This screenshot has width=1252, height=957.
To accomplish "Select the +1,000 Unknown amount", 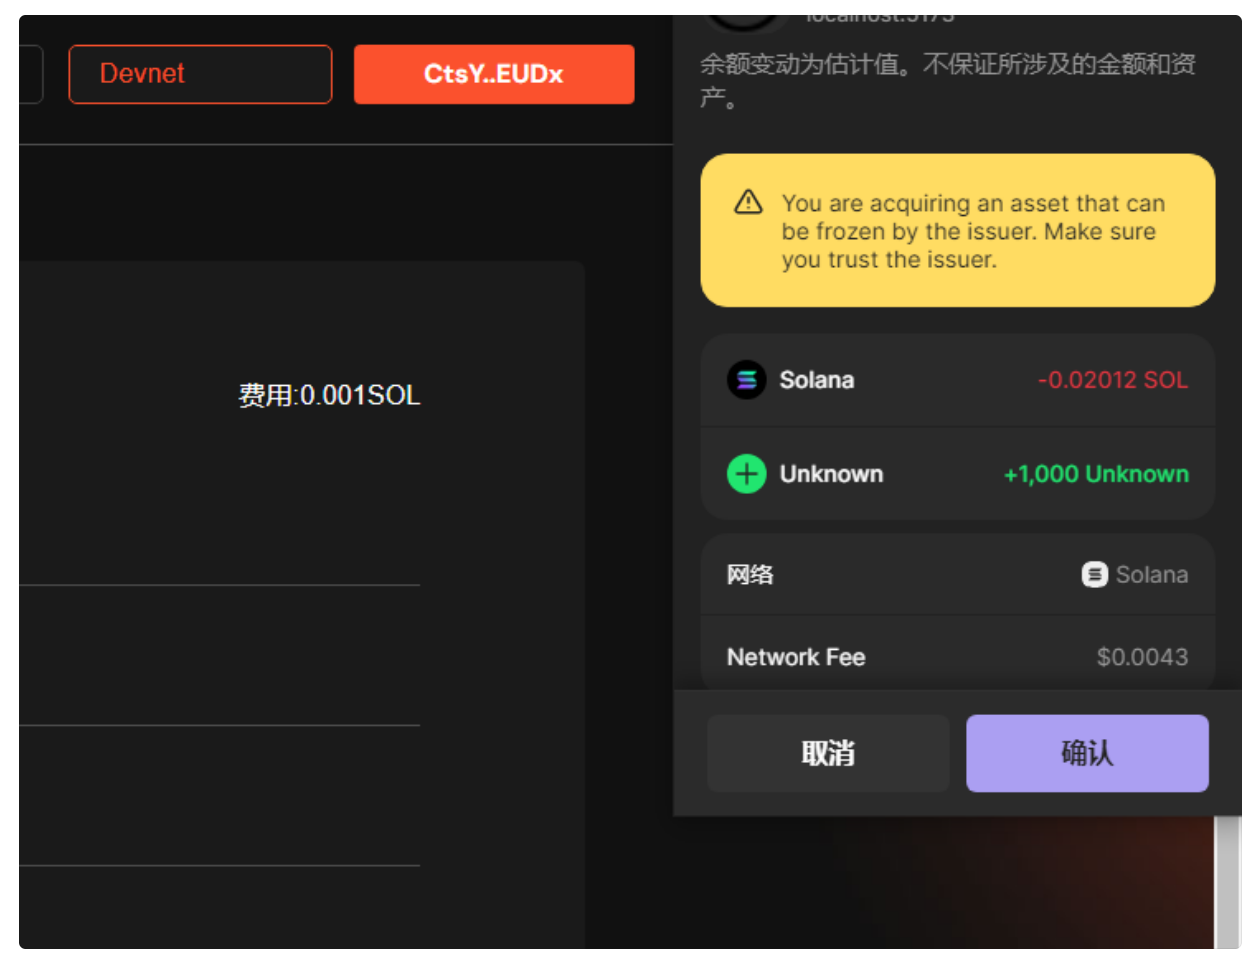I will (1096, 474).
